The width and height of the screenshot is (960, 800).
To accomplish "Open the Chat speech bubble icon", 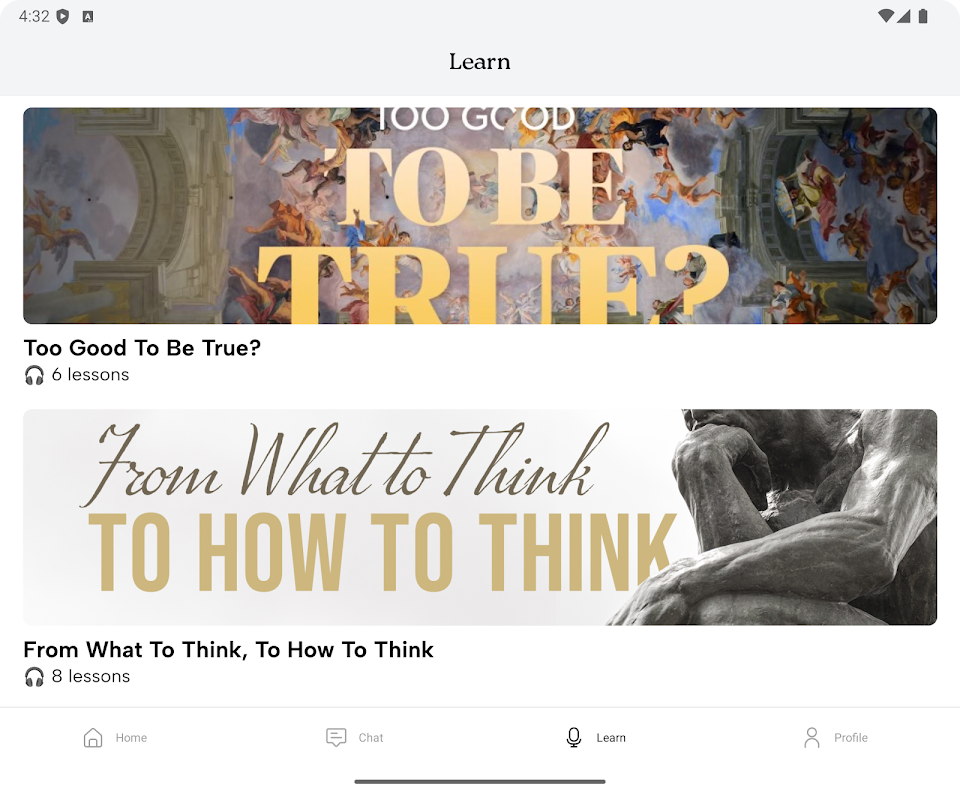I will click(336, 738).
